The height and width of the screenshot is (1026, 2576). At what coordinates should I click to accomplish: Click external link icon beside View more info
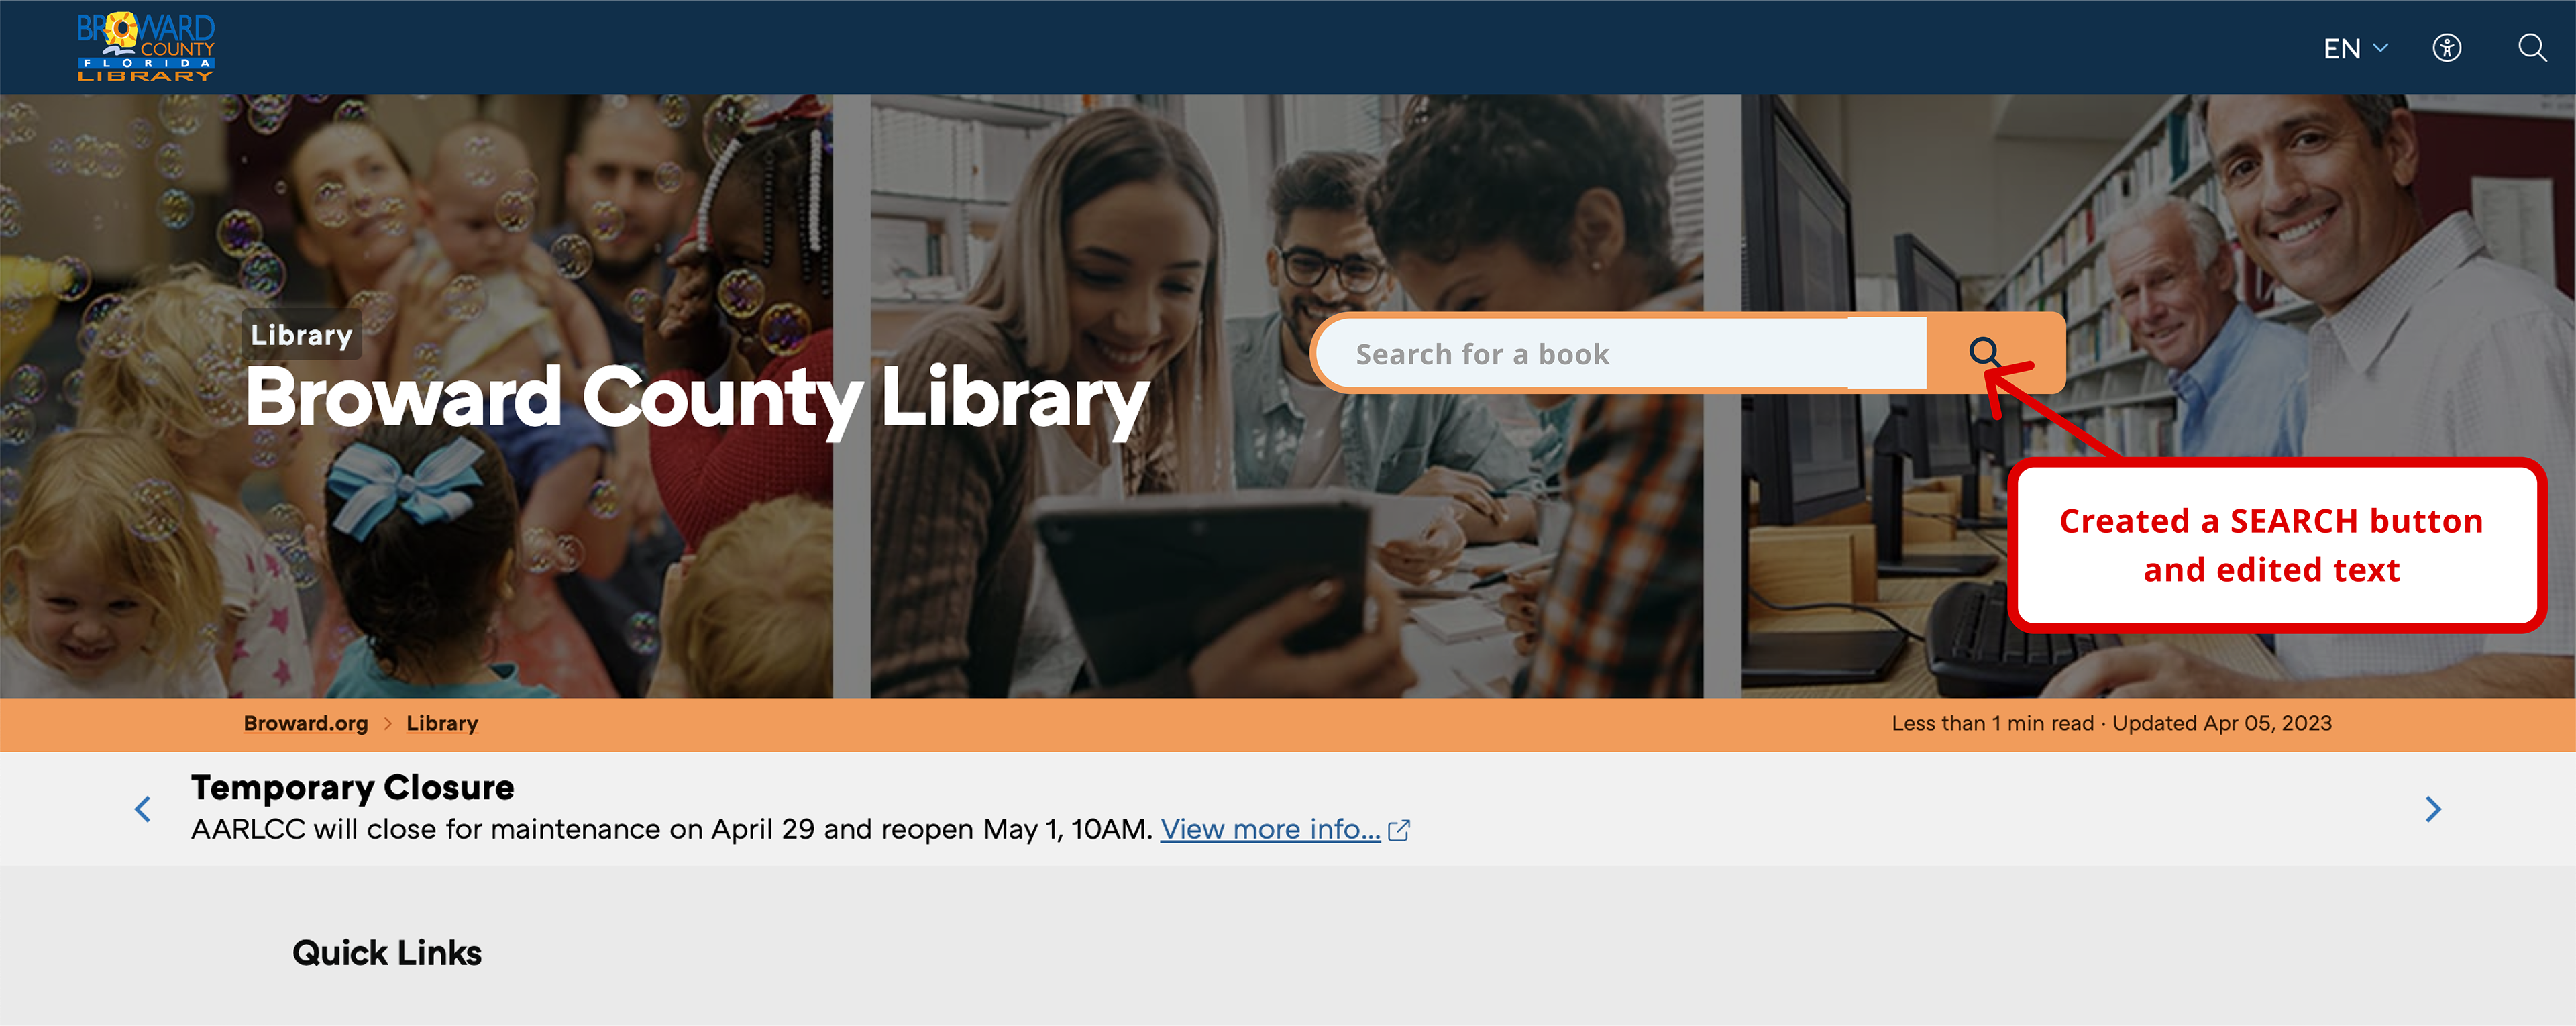[x=1399, y=830]
